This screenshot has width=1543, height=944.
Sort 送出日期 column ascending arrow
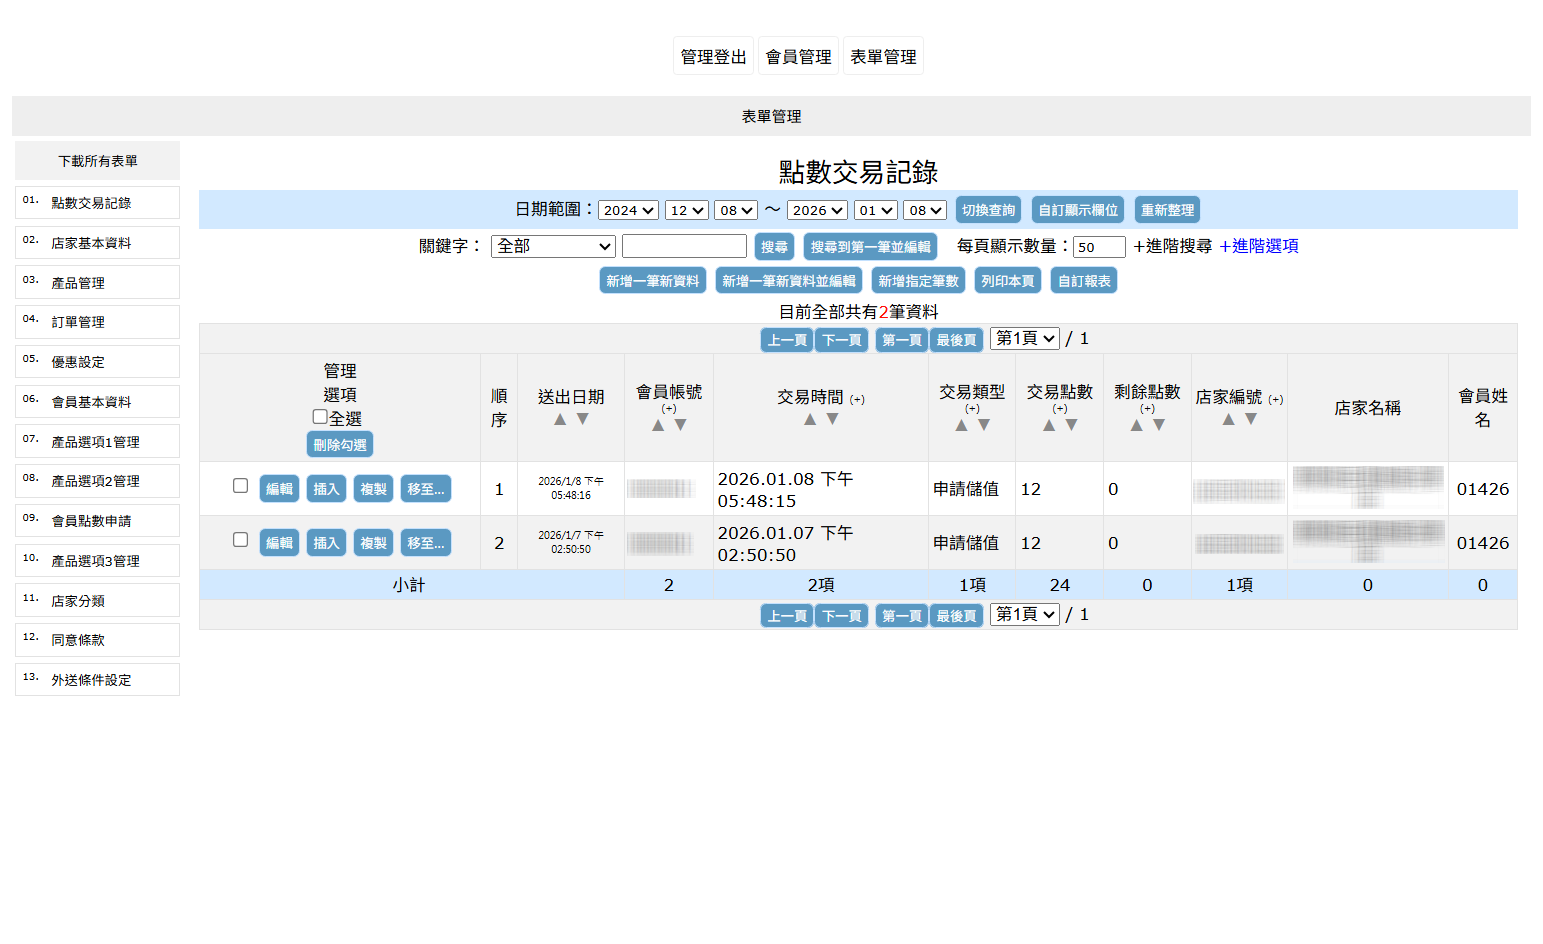(x=560, y=419)
